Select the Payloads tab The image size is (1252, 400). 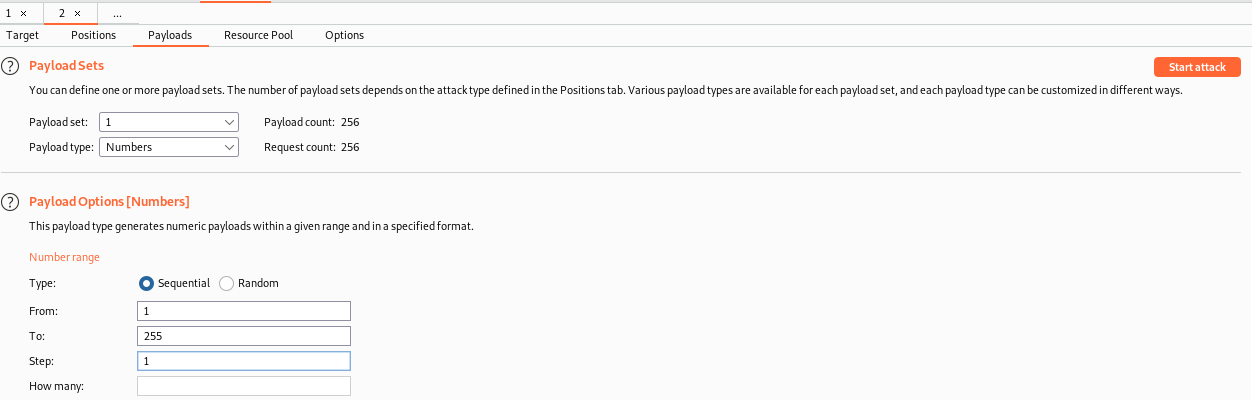coord(170,35)
